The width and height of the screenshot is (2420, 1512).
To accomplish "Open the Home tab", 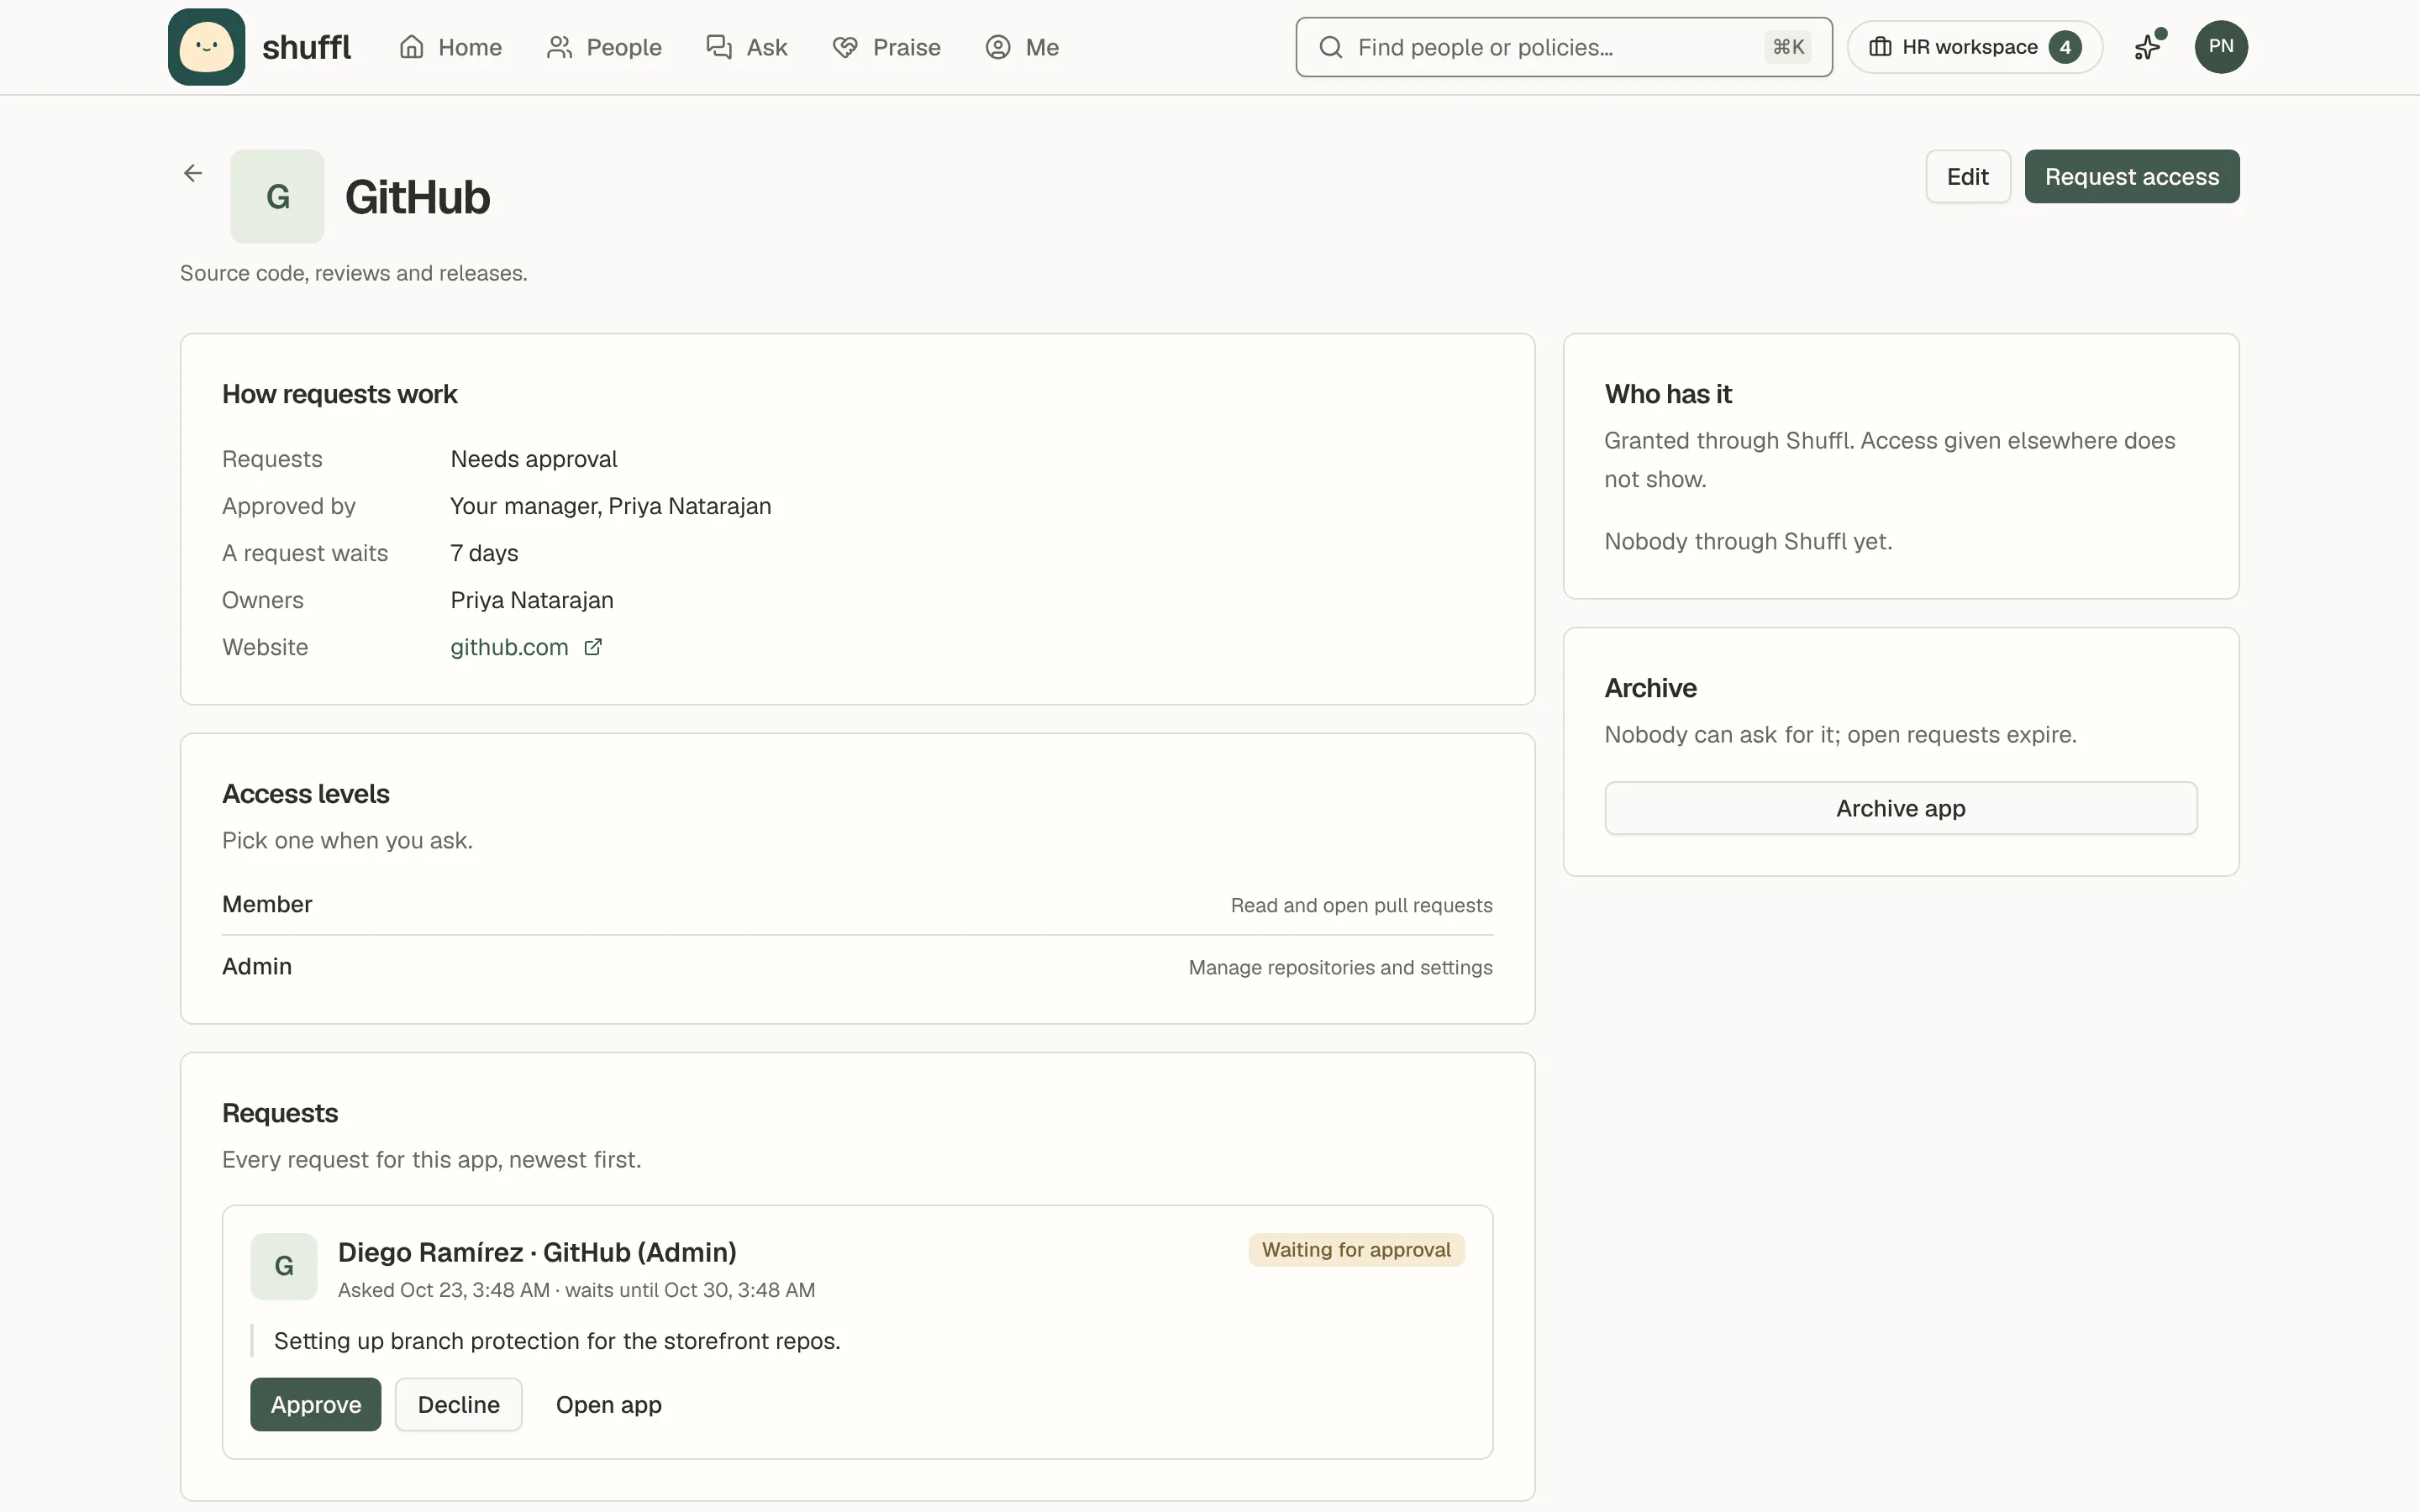I will pos(450,47).
